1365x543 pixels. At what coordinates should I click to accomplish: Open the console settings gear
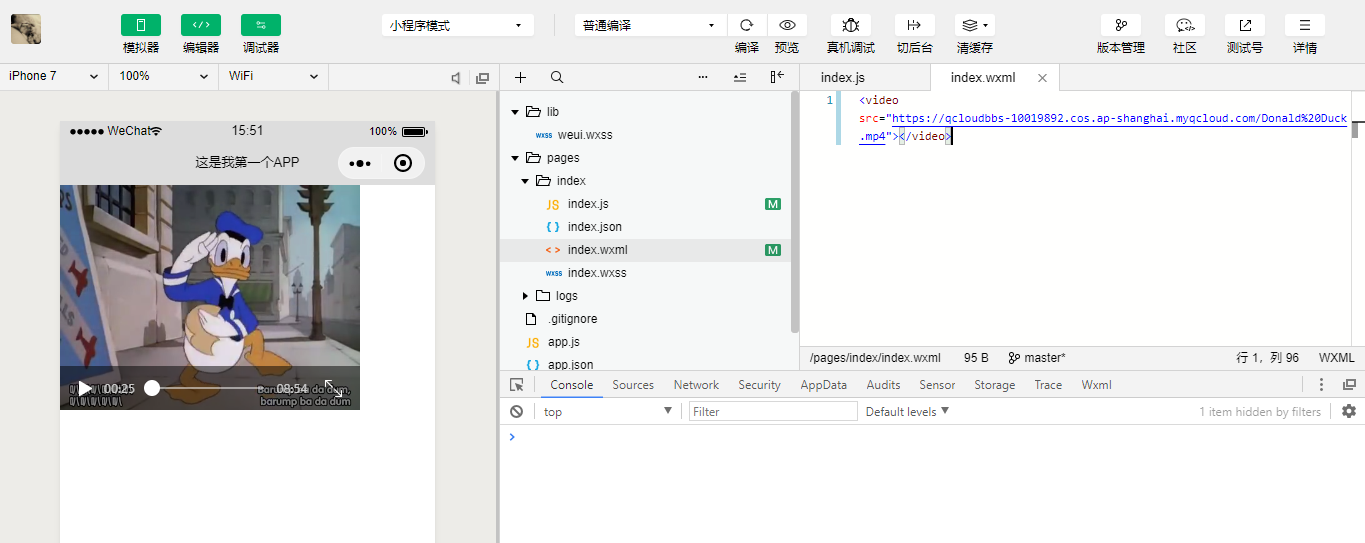coord(1348,411)
